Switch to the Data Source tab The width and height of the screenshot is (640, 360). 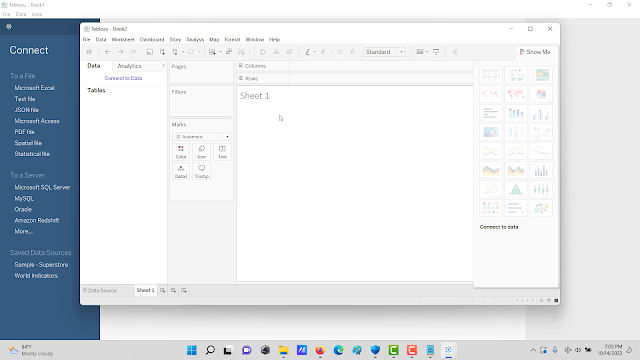tap(100, 291)
